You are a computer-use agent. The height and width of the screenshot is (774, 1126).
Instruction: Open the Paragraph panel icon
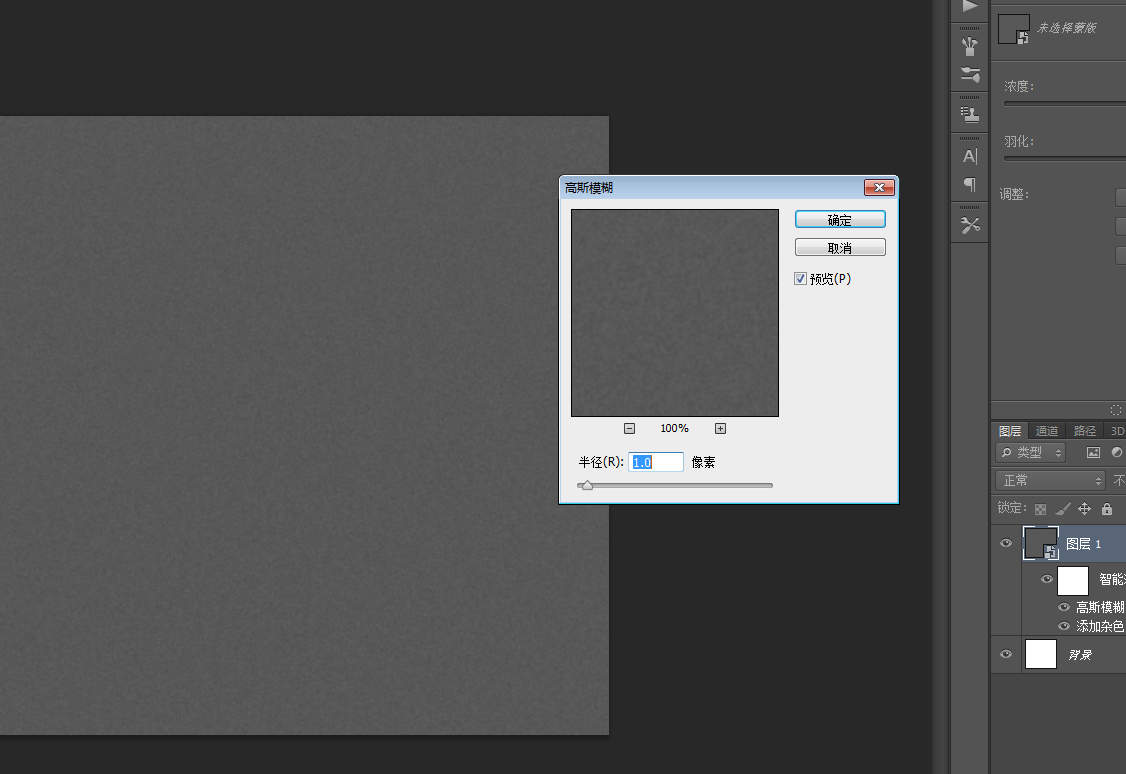click(969, 185)
